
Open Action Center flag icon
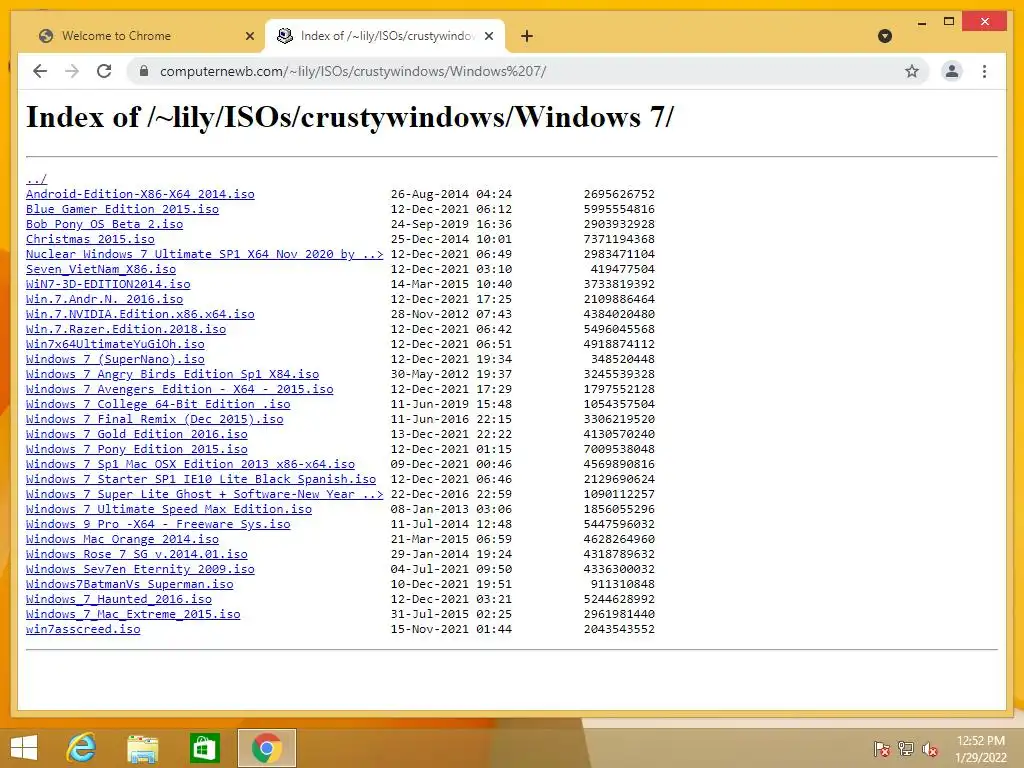pos(882,749)
